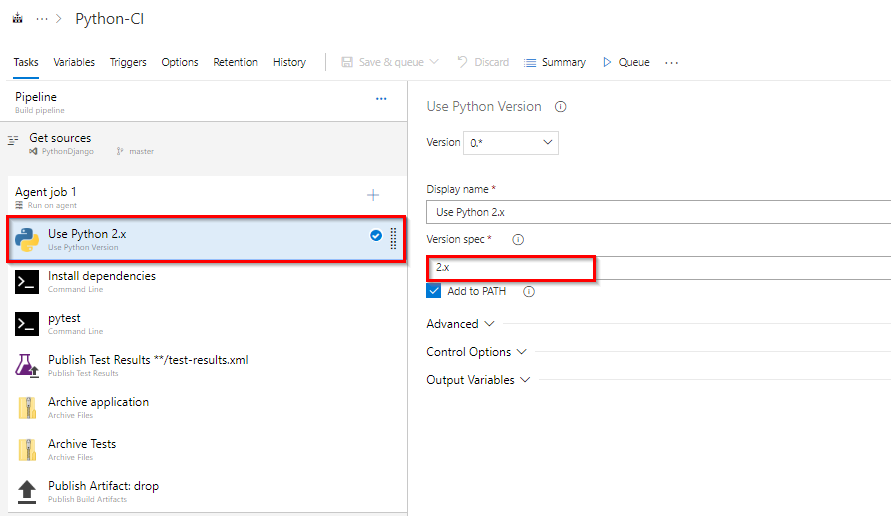
Task: Select the Use Python 2.x task
Action: pos(206,239)
